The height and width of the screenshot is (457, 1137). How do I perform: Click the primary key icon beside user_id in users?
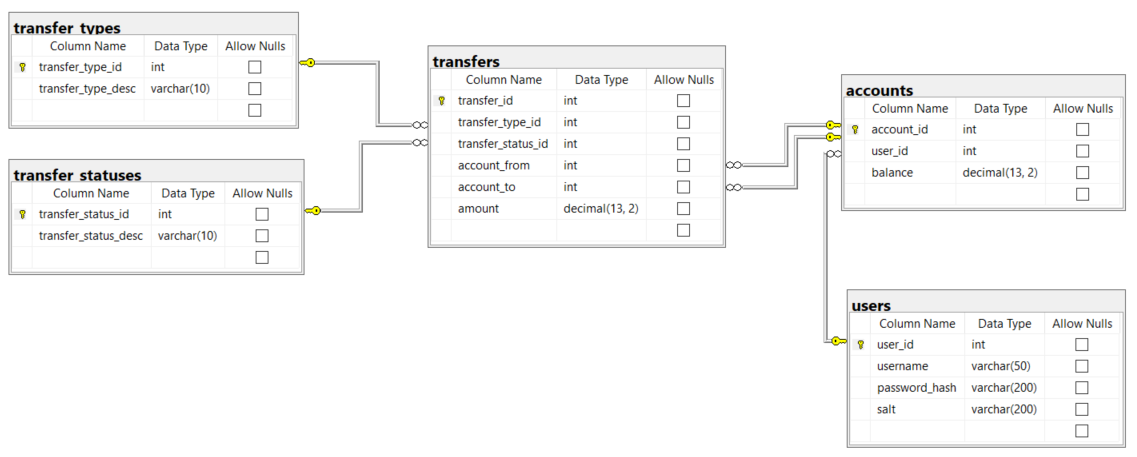[x=861, y=345]
